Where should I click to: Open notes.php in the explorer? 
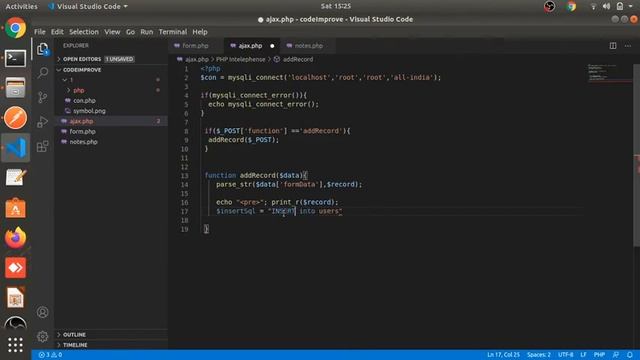click(83, 142)
